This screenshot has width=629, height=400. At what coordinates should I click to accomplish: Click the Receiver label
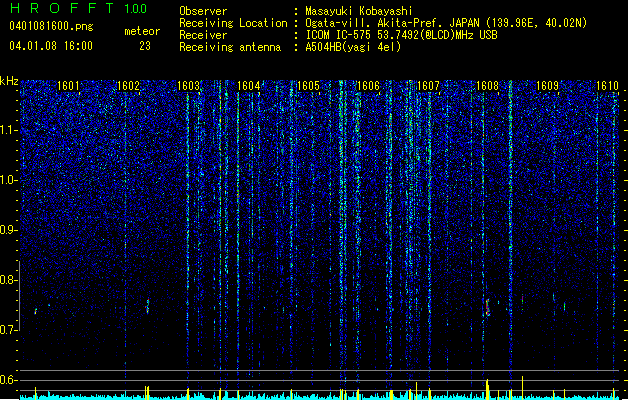tap(203, 35)
